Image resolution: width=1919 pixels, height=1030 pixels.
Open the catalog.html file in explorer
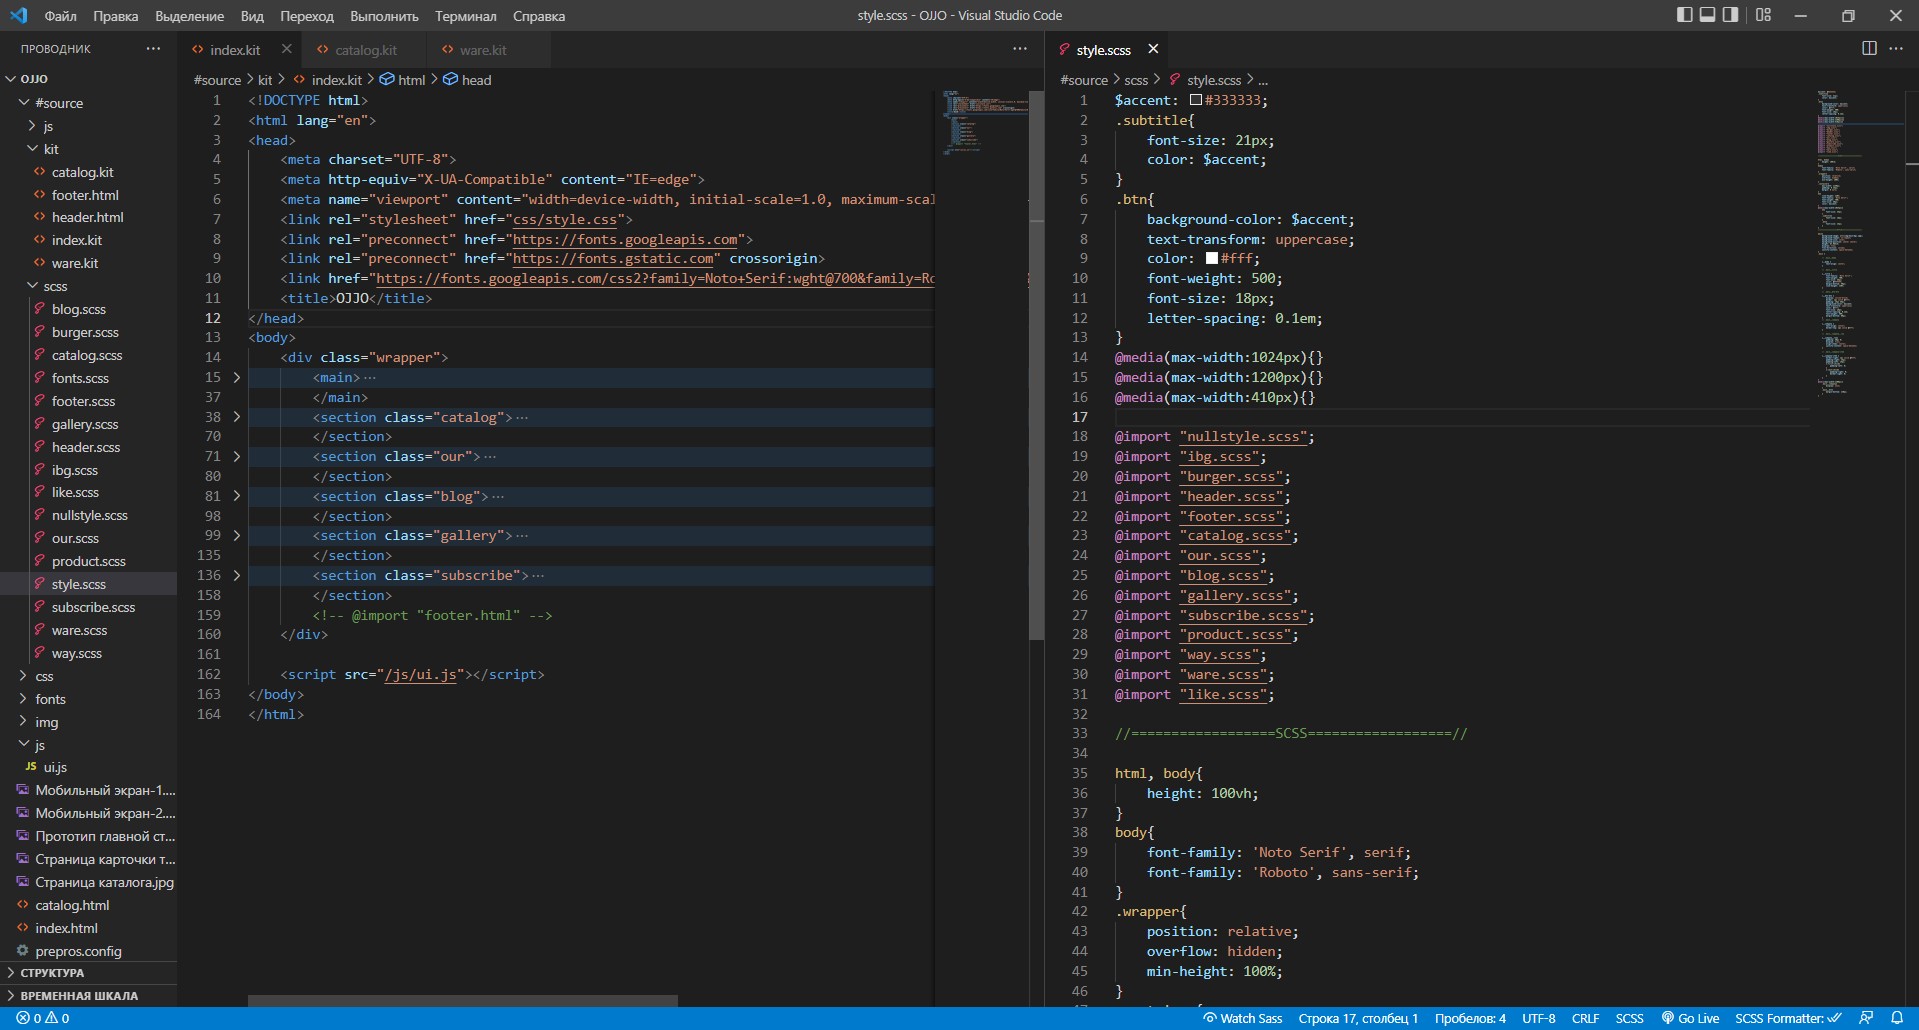tap(72, 905)
